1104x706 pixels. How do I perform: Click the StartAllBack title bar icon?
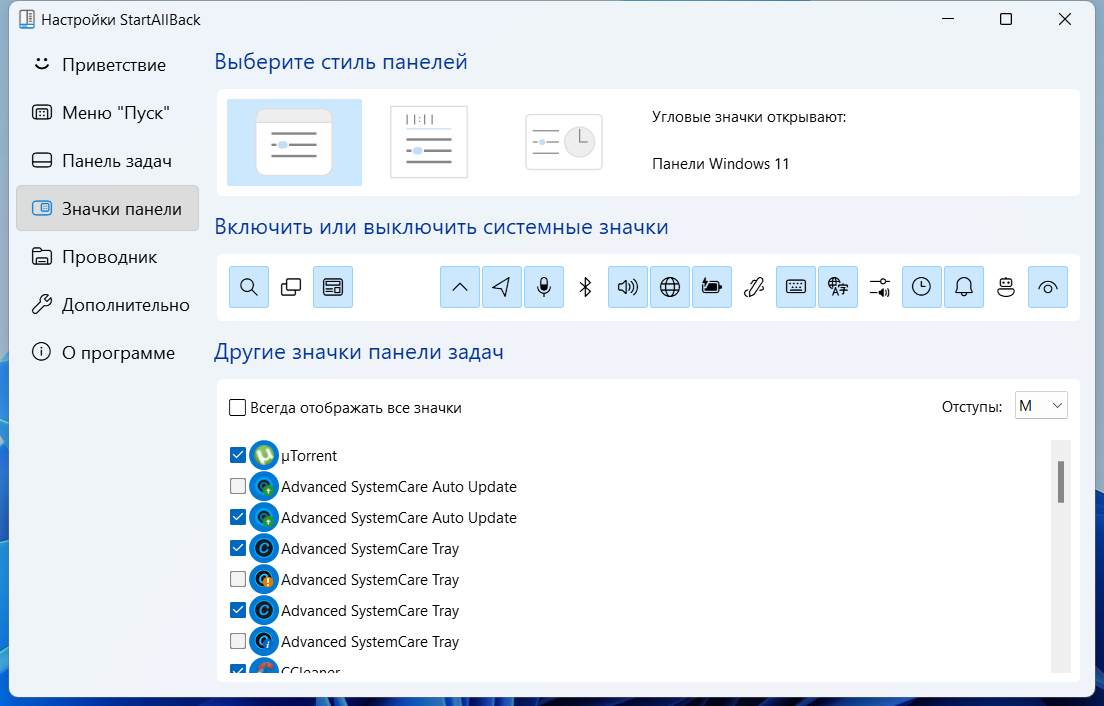coord(27,19)
